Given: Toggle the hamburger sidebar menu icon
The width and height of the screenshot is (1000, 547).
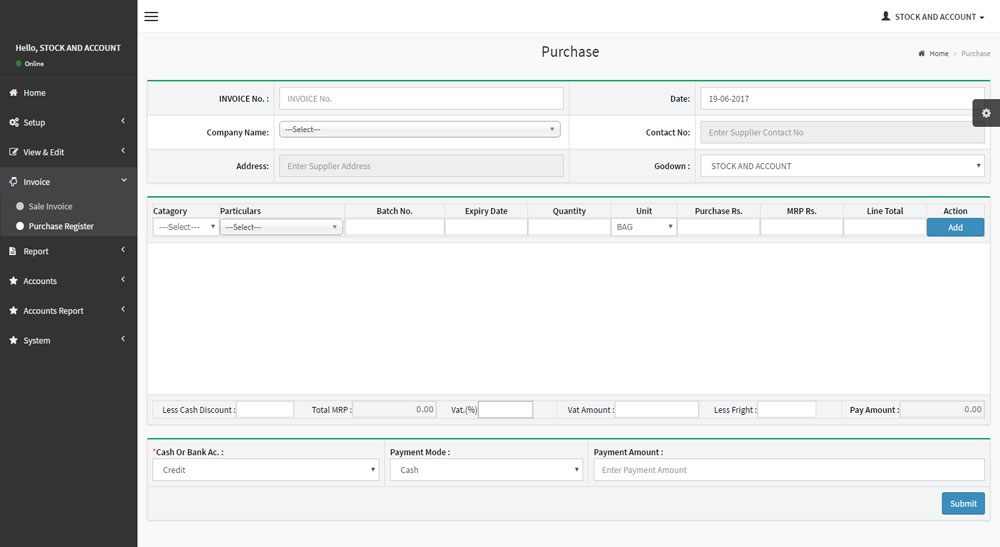Looking at the screenshot, I should 151,17.
